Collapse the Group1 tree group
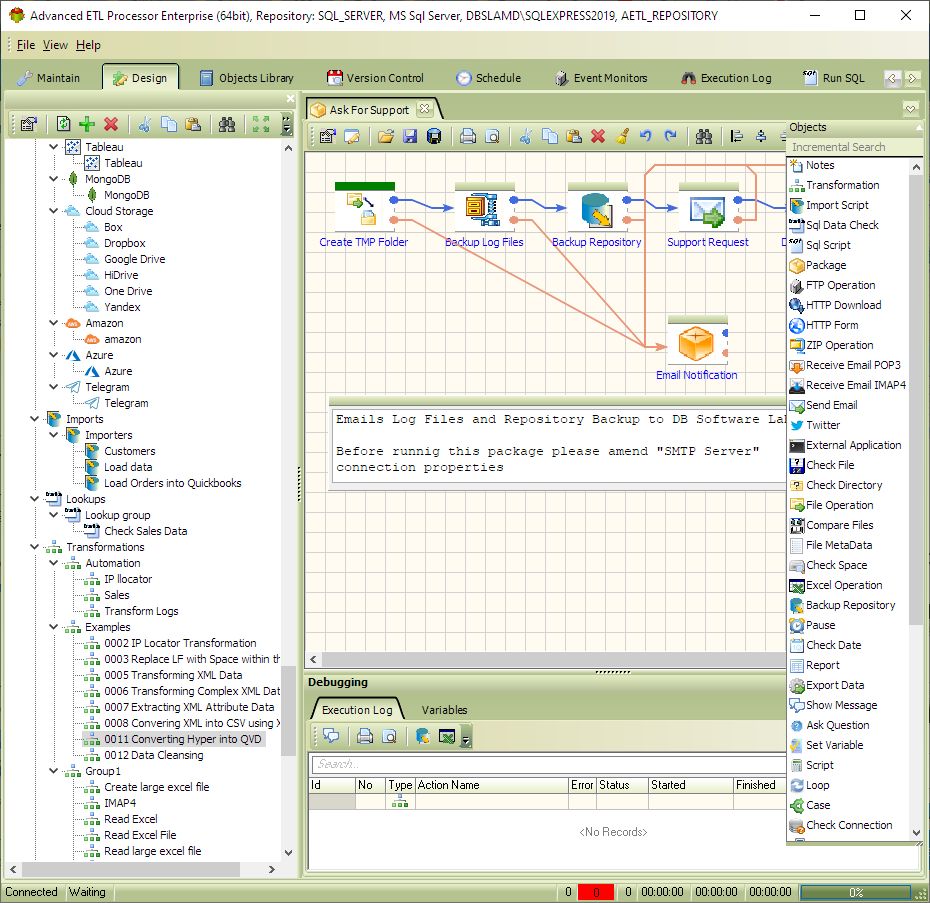 pos(53,771)
